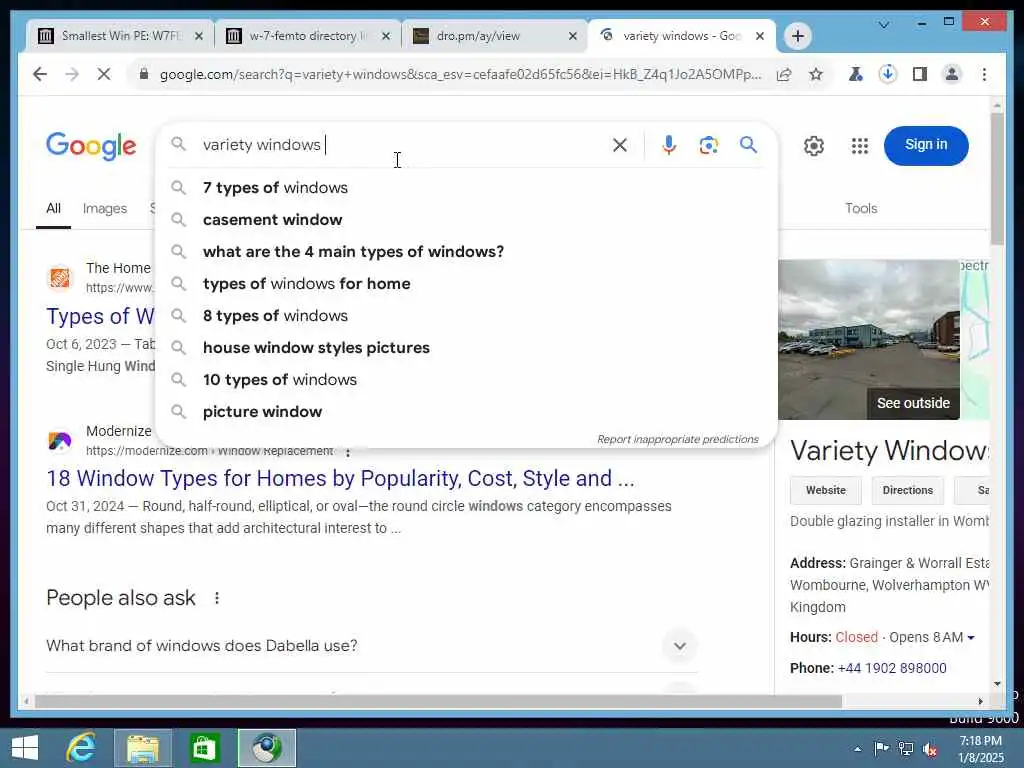Stop loading the page
The width and height of the screenshot is (1024, 768).
104,74
